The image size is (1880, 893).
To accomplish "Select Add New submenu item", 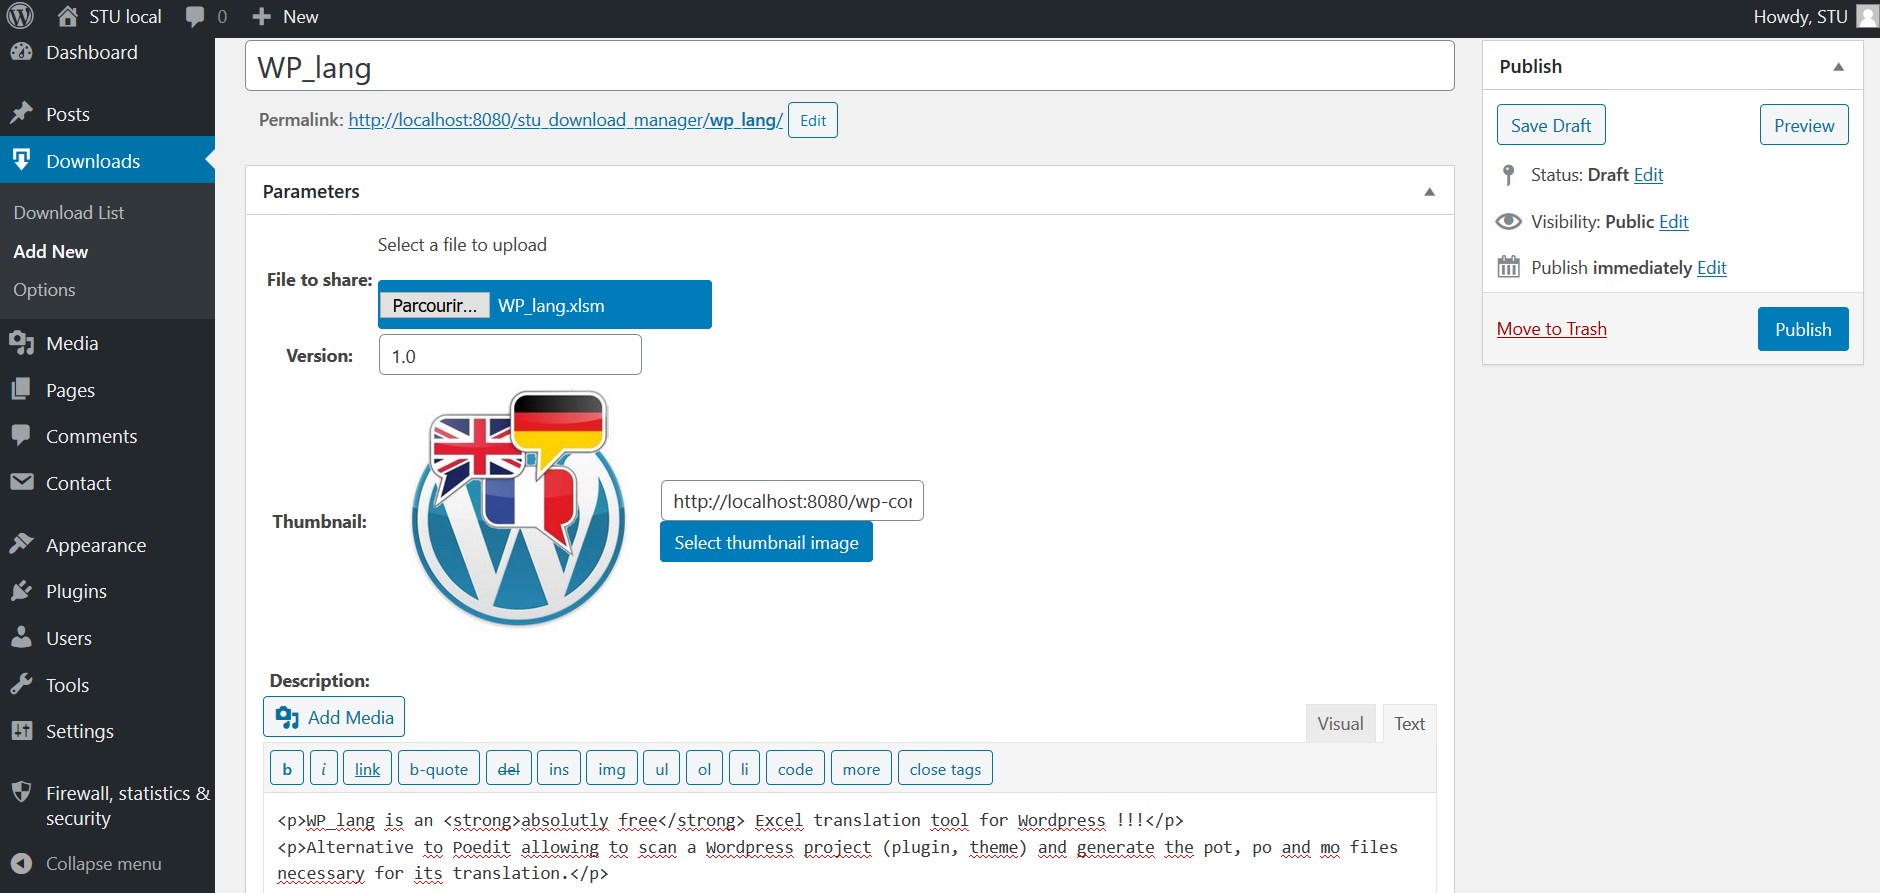I will 51,251.
